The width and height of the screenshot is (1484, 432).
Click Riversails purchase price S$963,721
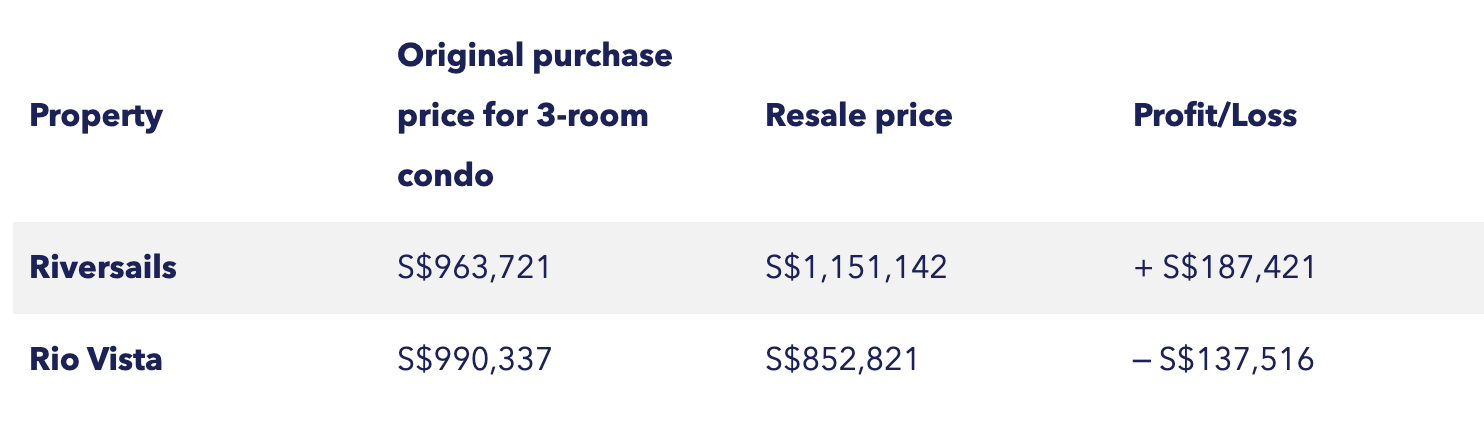[x=473, y=268]
